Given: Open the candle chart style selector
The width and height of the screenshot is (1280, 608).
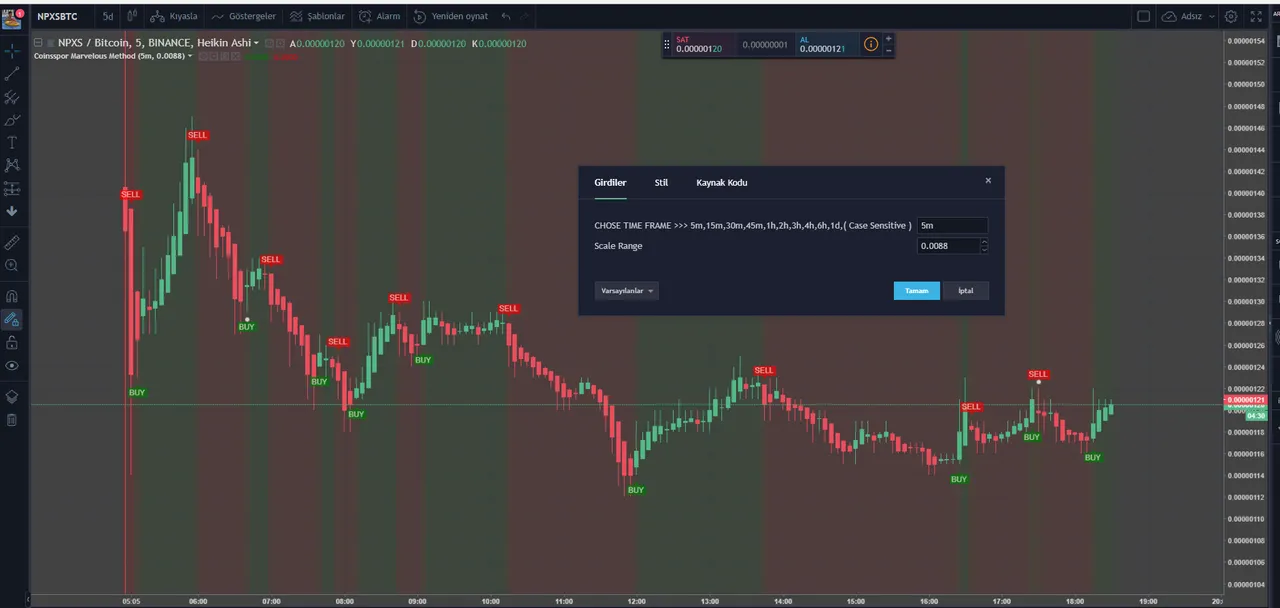Looking at the screenshot, I should (x=132, y=17).
